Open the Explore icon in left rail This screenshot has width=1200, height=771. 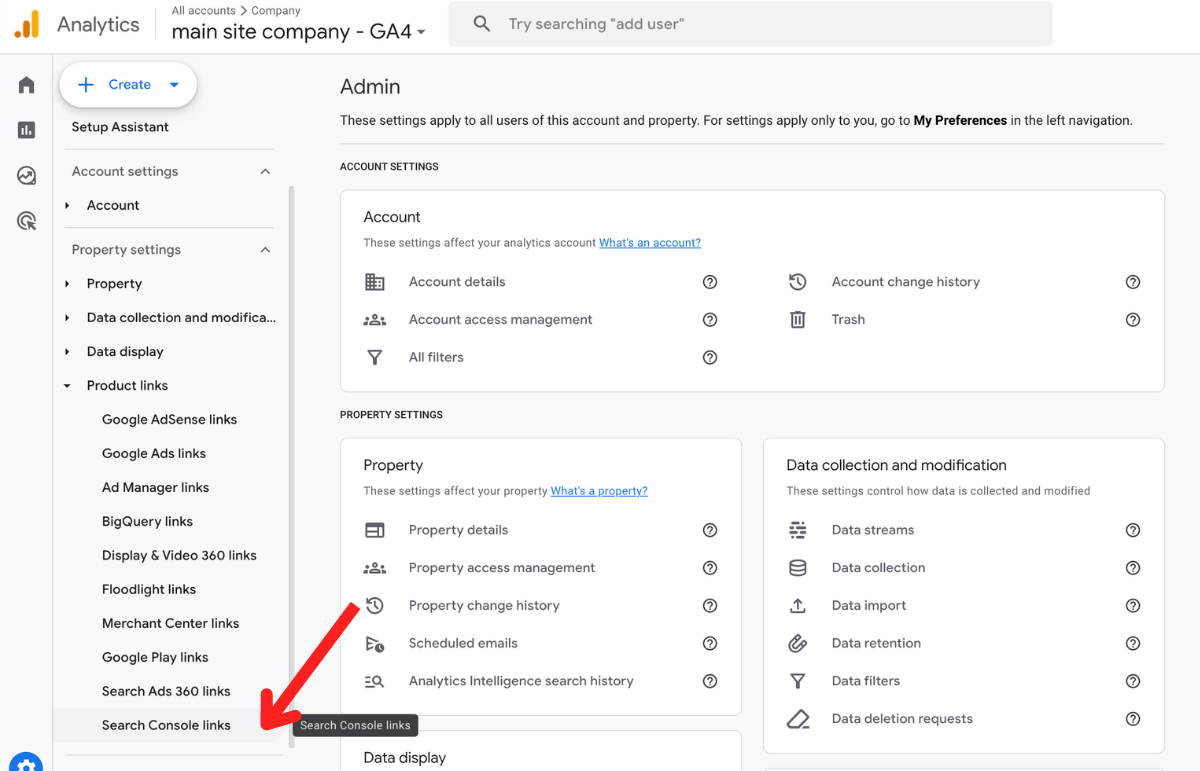pyautogui.click(x=27, y=176)
